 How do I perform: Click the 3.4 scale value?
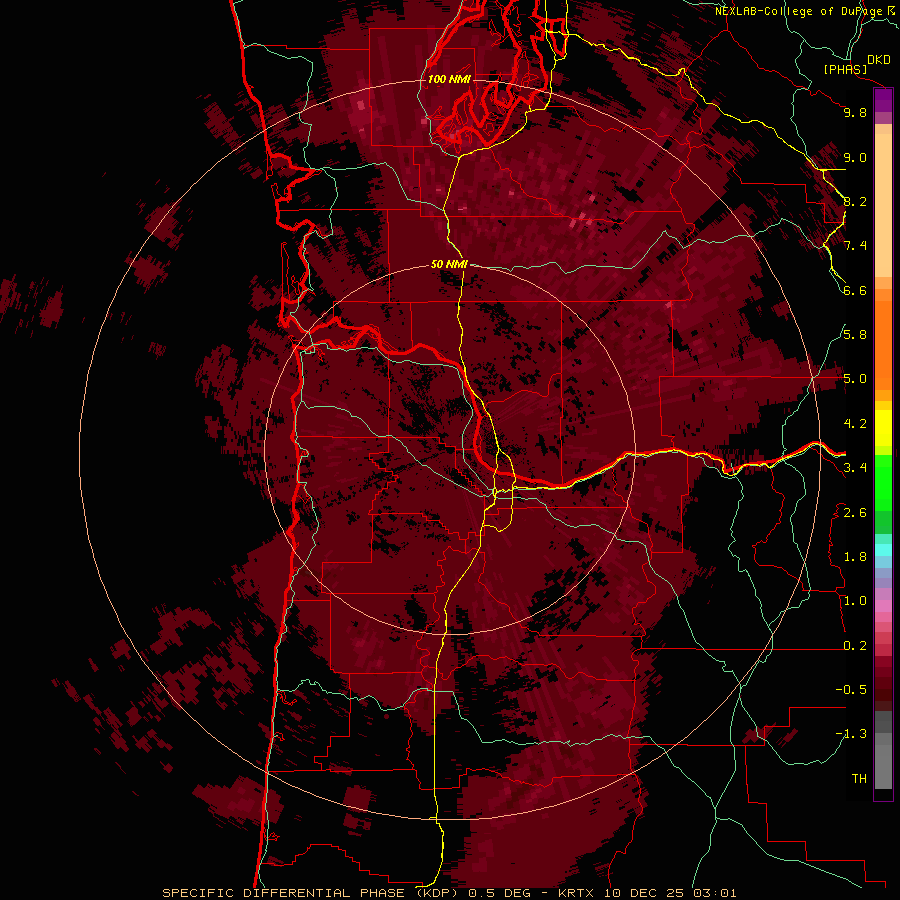(855, 468)
